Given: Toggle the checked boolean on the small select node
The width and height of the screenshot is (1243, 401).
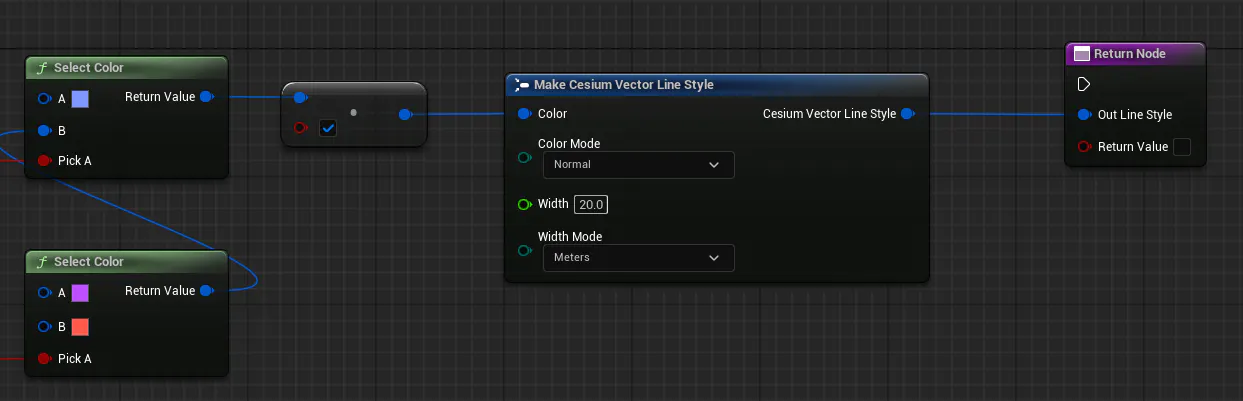Looking at the screenshot, I should (328, 128).
